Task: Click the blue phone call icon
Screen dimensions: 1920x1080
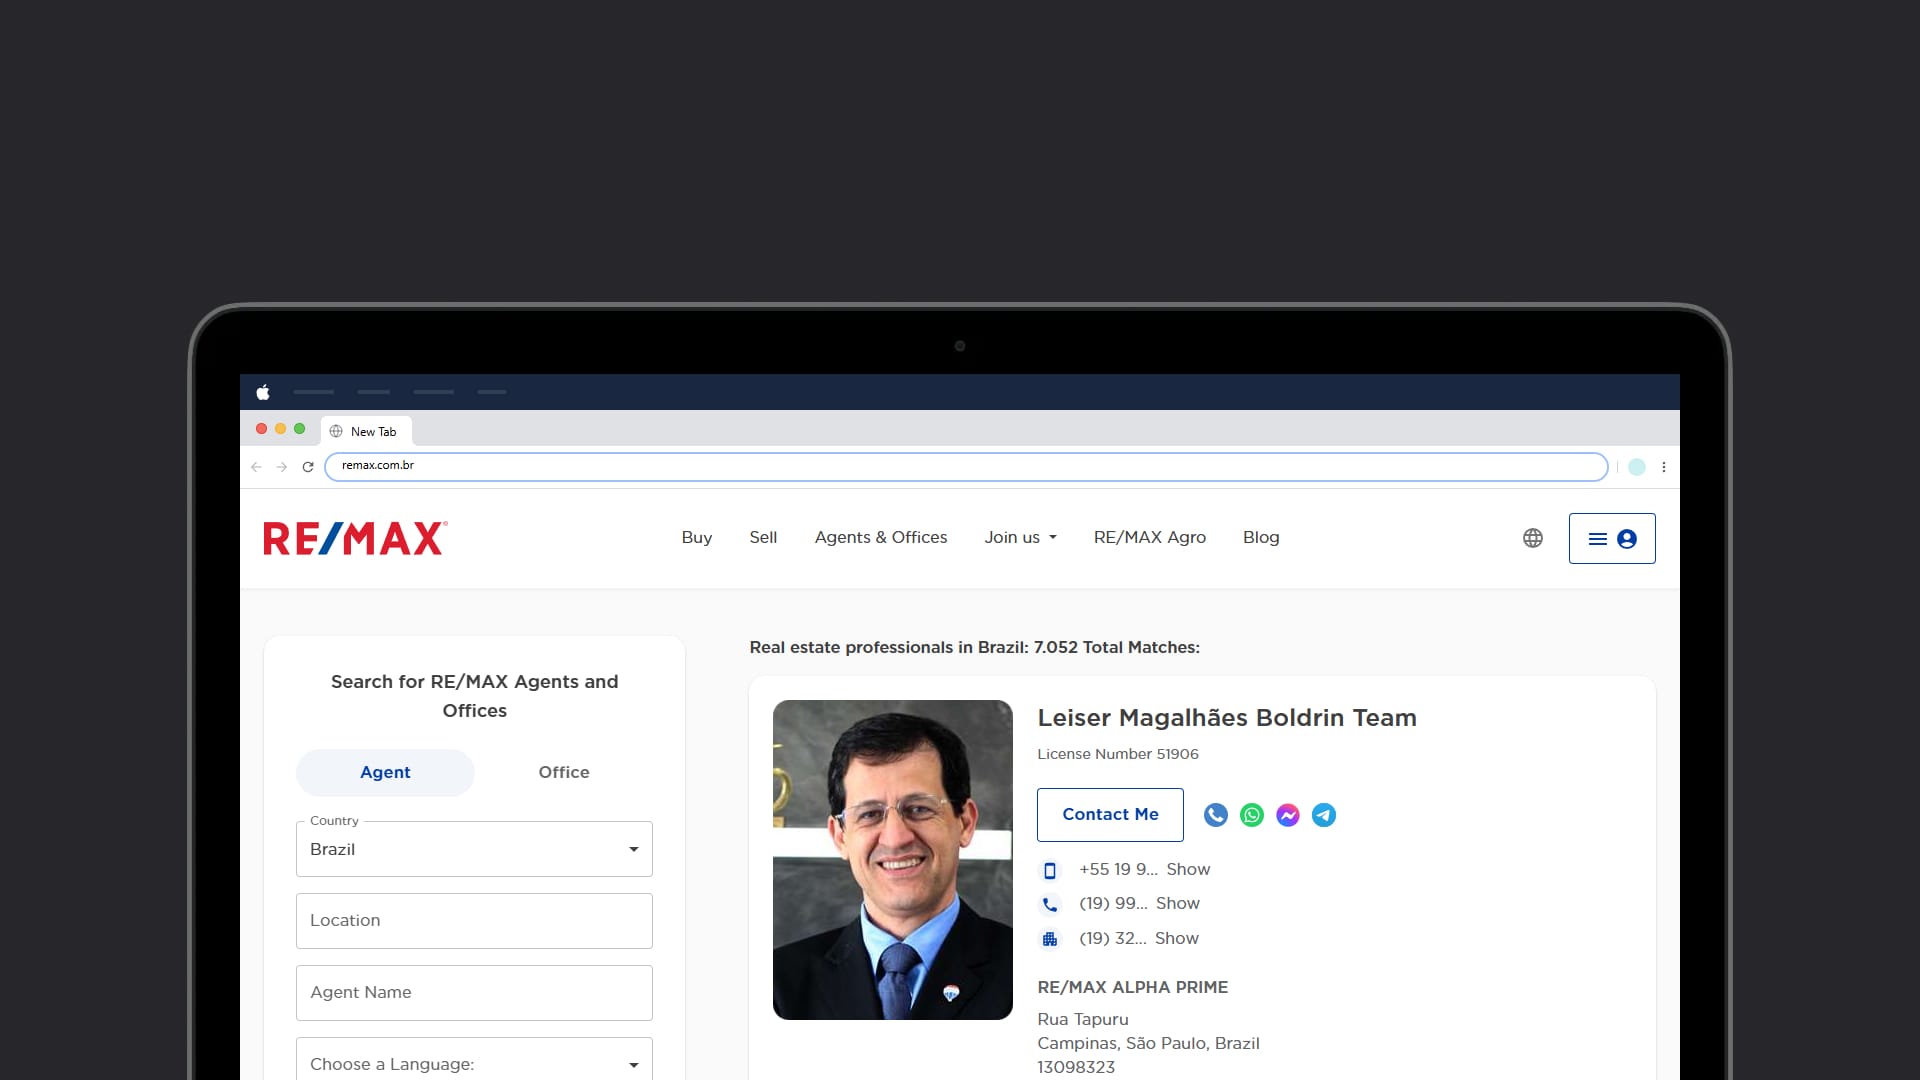Action: coord(1215,815)
